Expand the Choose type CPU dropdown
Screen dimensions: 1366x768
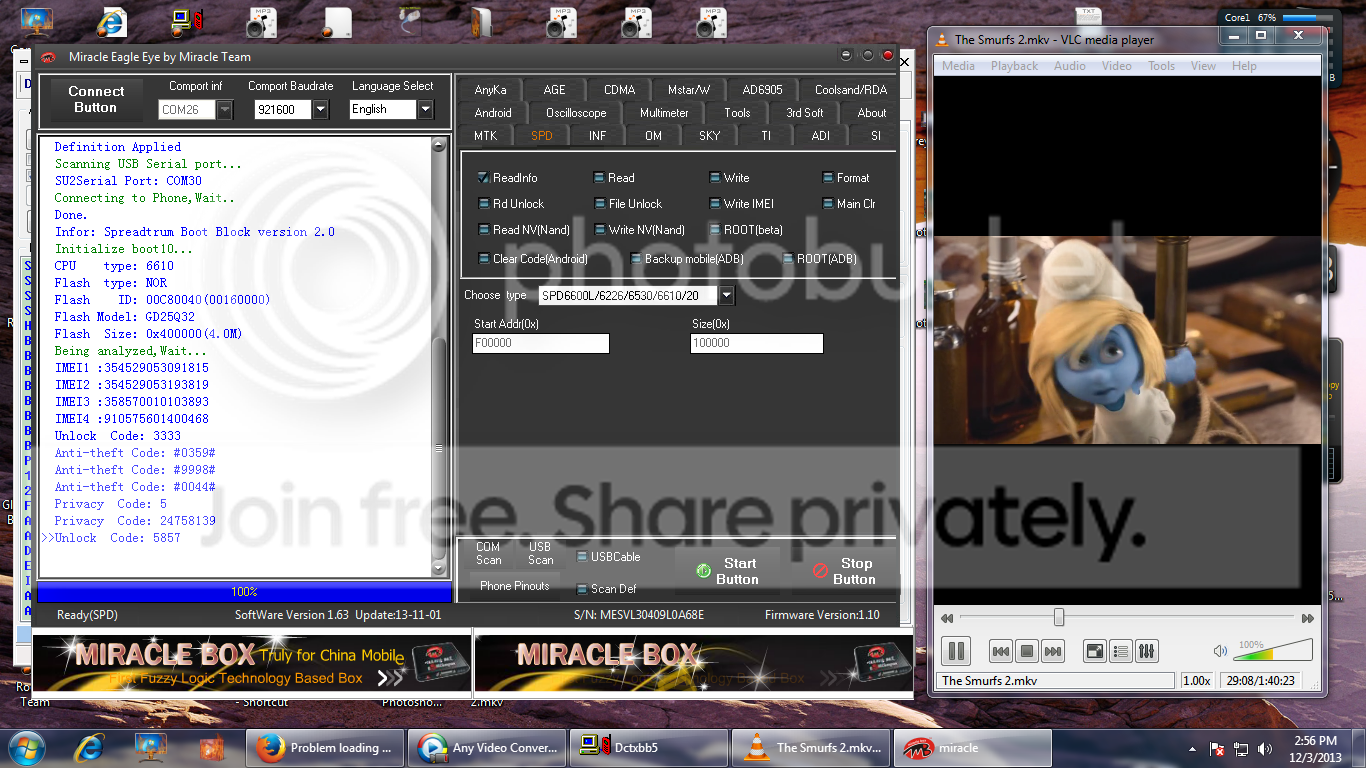click(x=726, y=295)
